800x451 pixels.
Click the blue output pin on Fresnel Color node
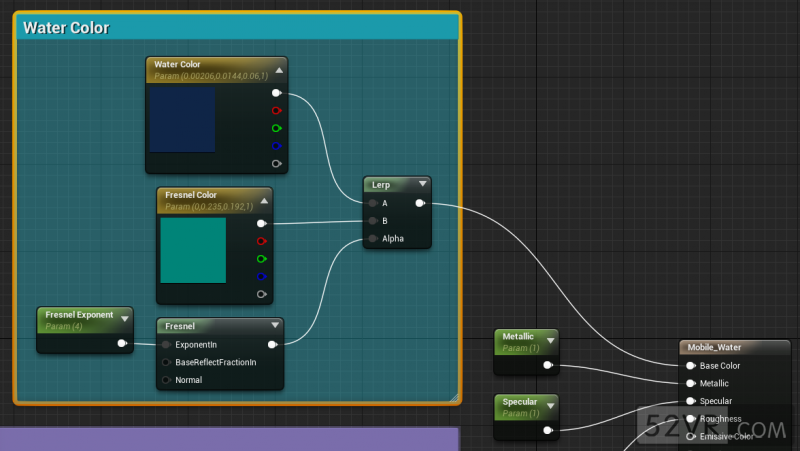pyautogui.click(x=262, y=276)
